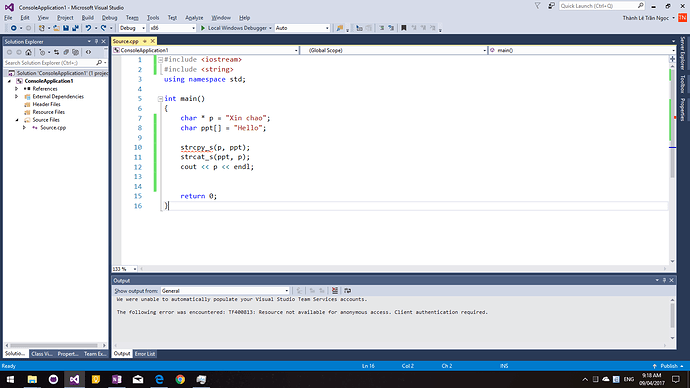
Task: Expand the References node
Action: tap(17, 89)
